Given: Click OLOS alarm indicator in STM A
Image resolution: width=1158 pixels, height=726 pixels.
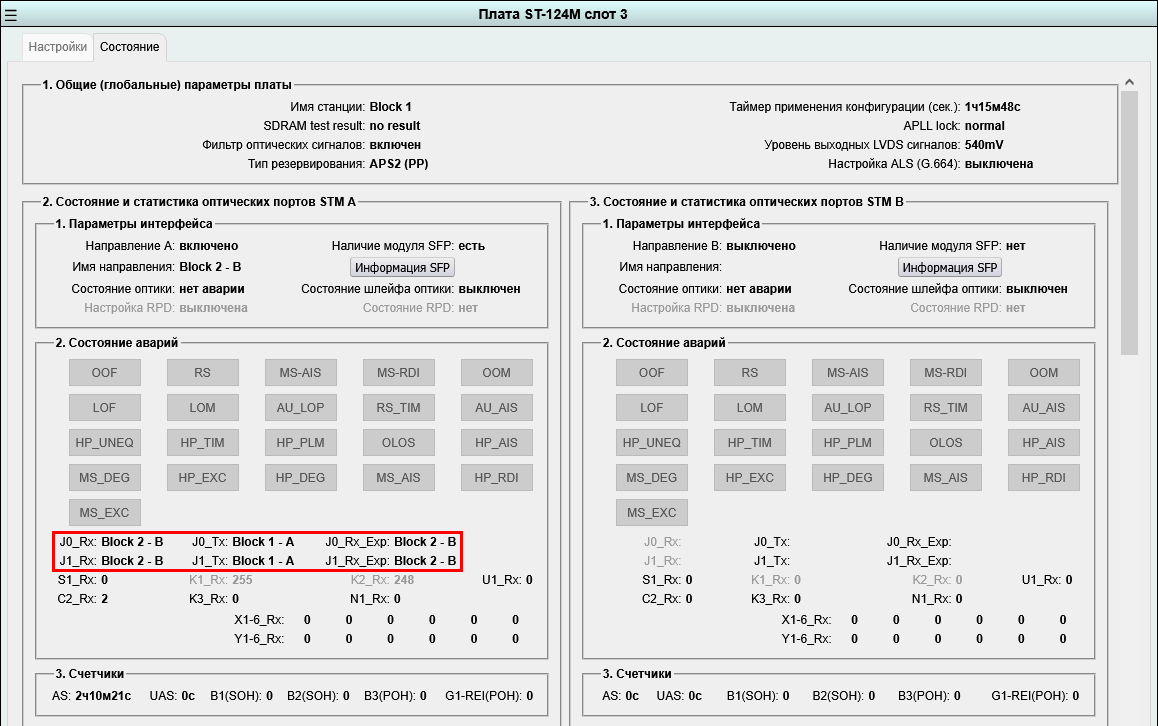Looking at the screenshot, I should coord(399,443).
